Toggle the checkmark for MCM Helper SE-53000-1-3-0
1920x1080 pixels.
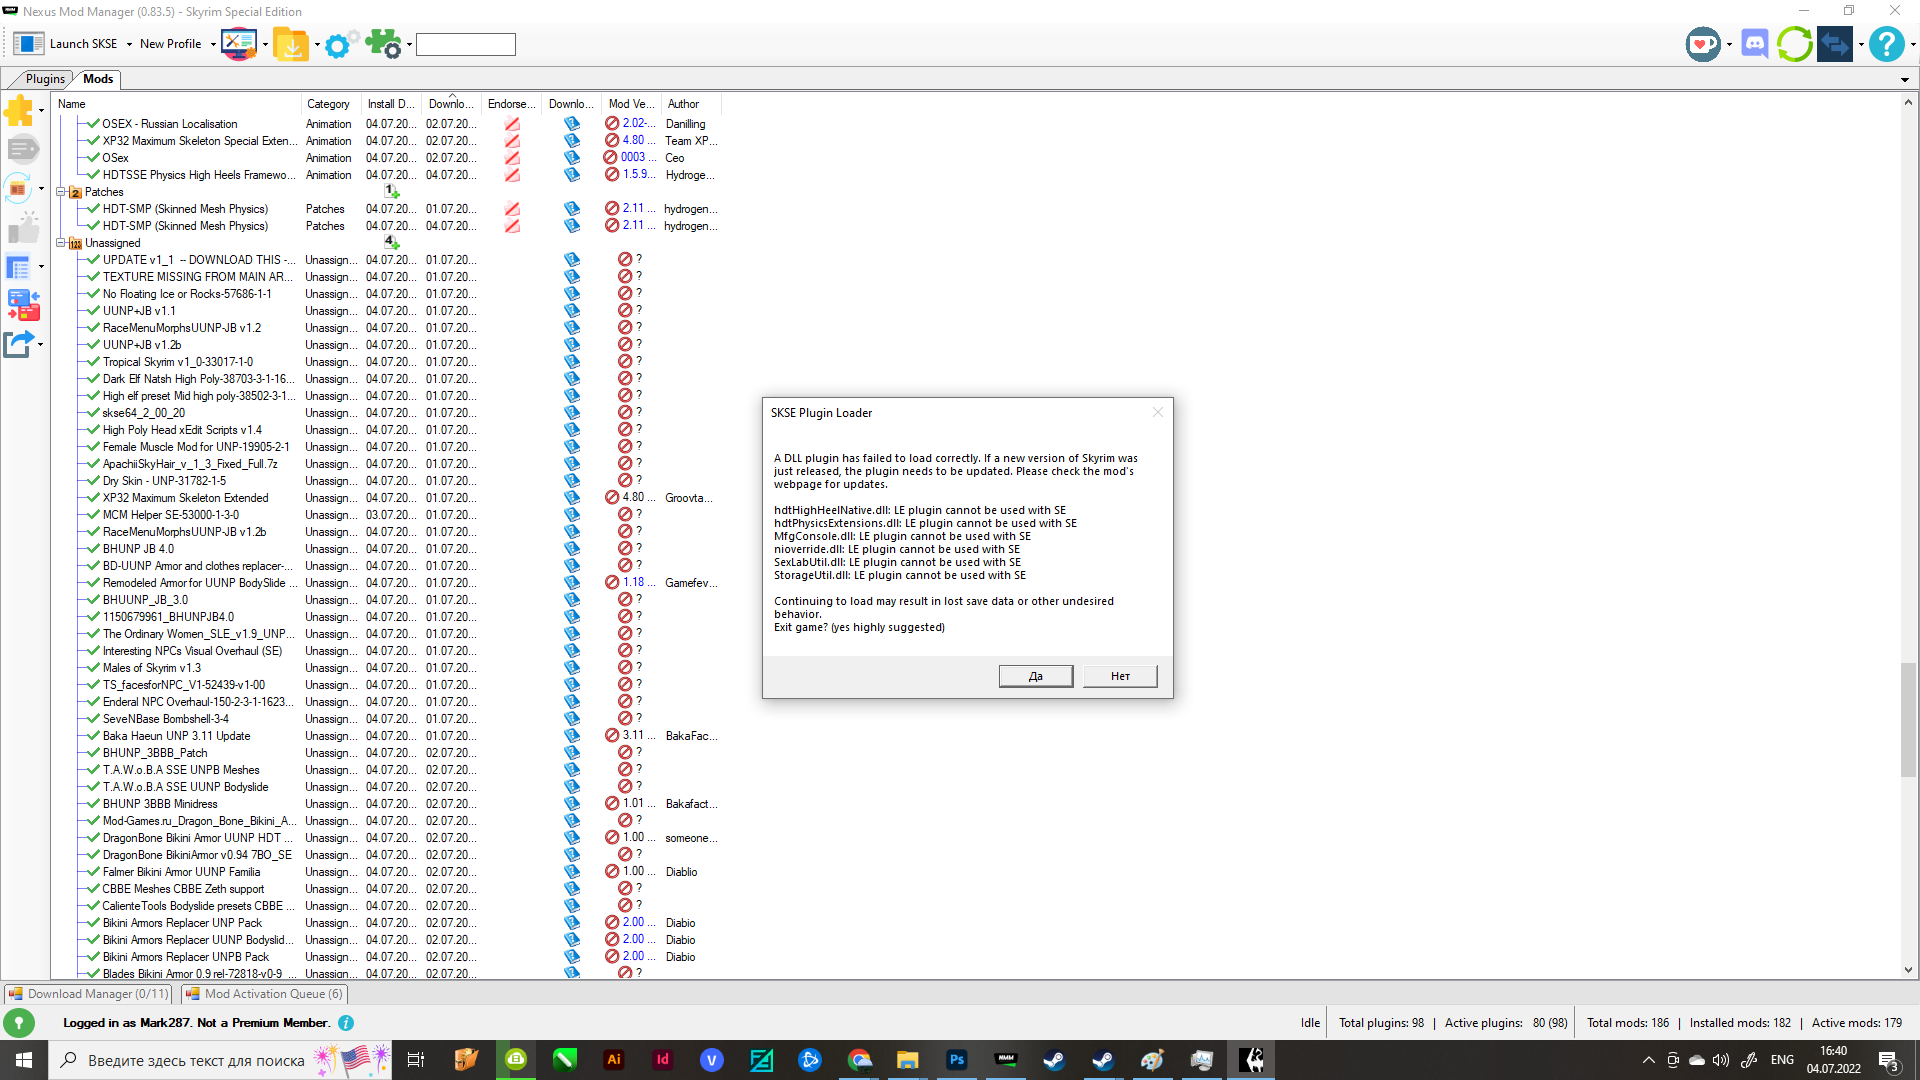coord(93,515)
